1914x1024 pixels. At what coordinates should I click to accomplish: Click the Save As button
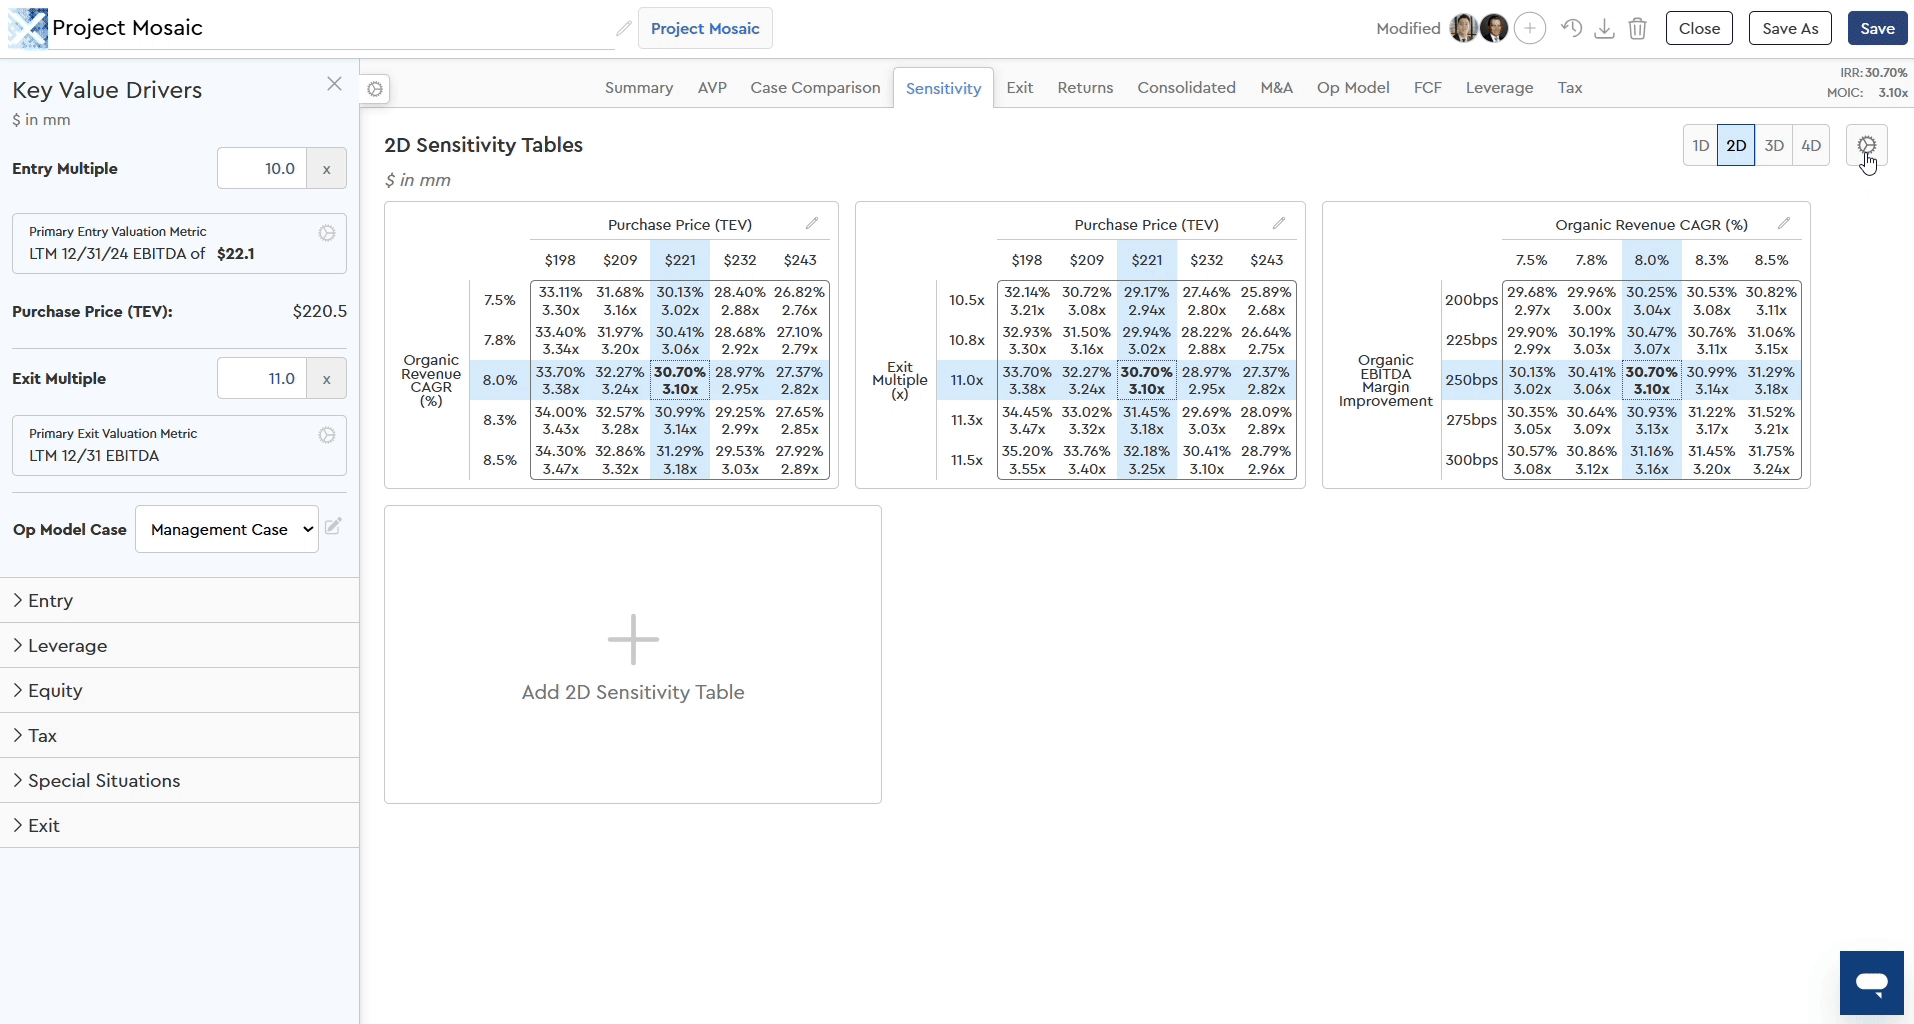click(x=1790, y=28)
